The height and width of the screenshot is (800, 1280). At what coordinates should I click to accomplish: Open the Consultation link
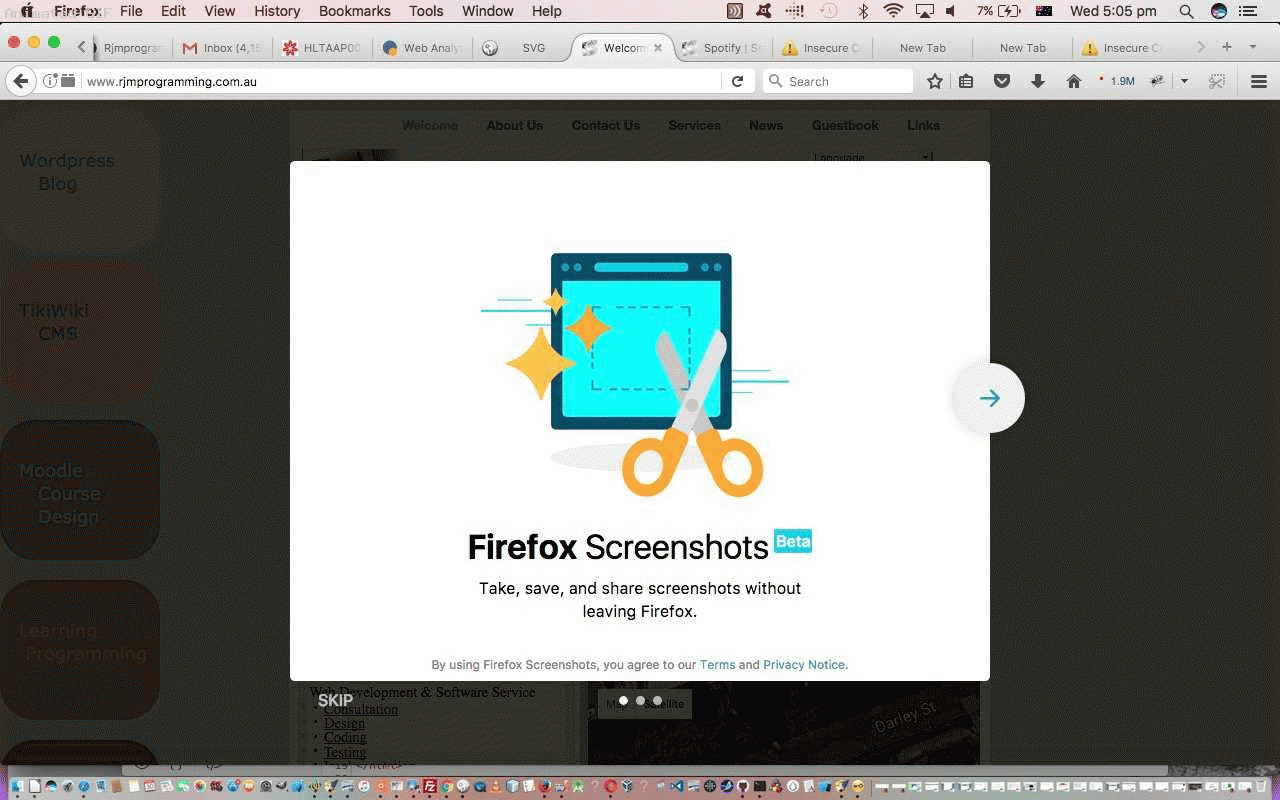(x=360, y=709)
